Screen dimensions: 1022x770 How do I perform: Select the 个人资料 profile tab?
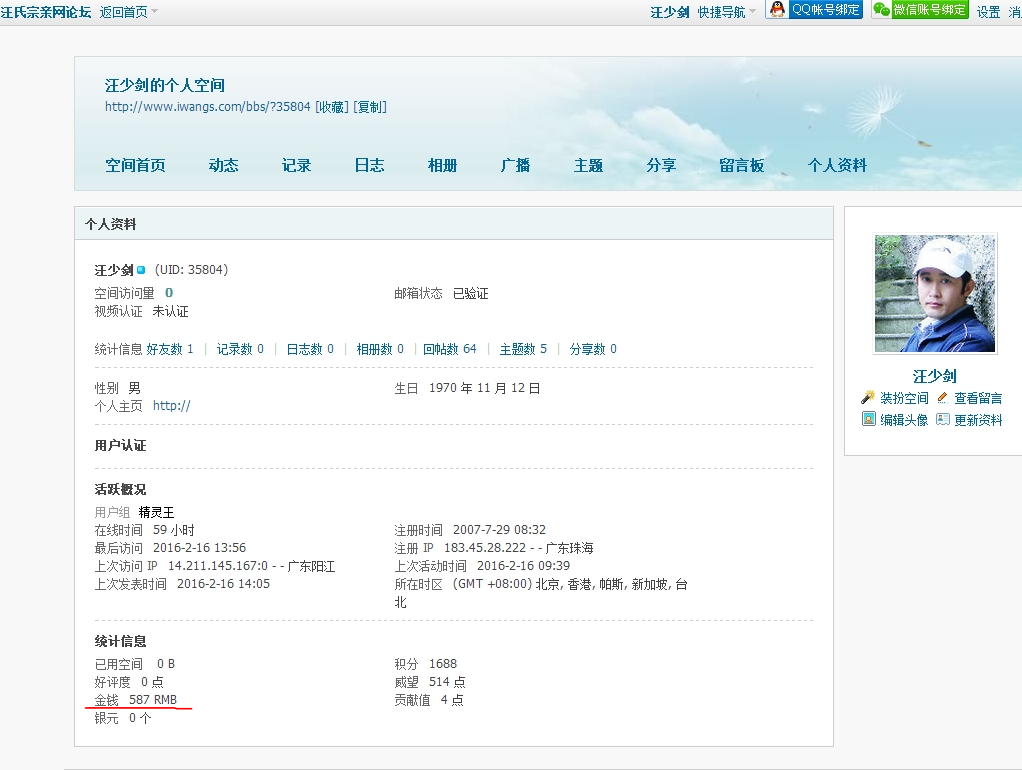tap(837, 166)
